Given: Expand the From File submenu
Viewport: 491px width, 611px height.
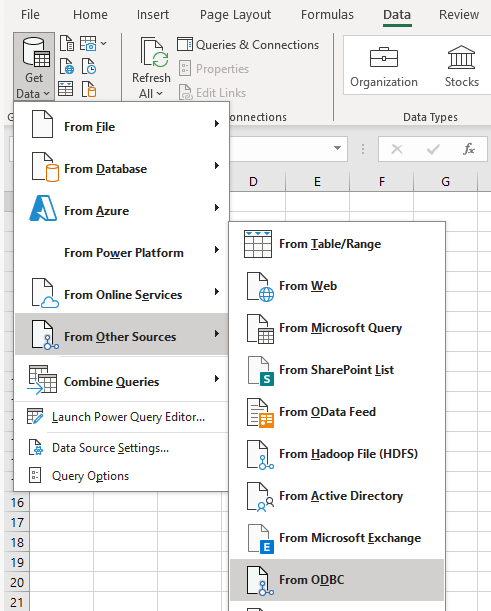Looking at the screenshot, I should click(x=121, y=125).
